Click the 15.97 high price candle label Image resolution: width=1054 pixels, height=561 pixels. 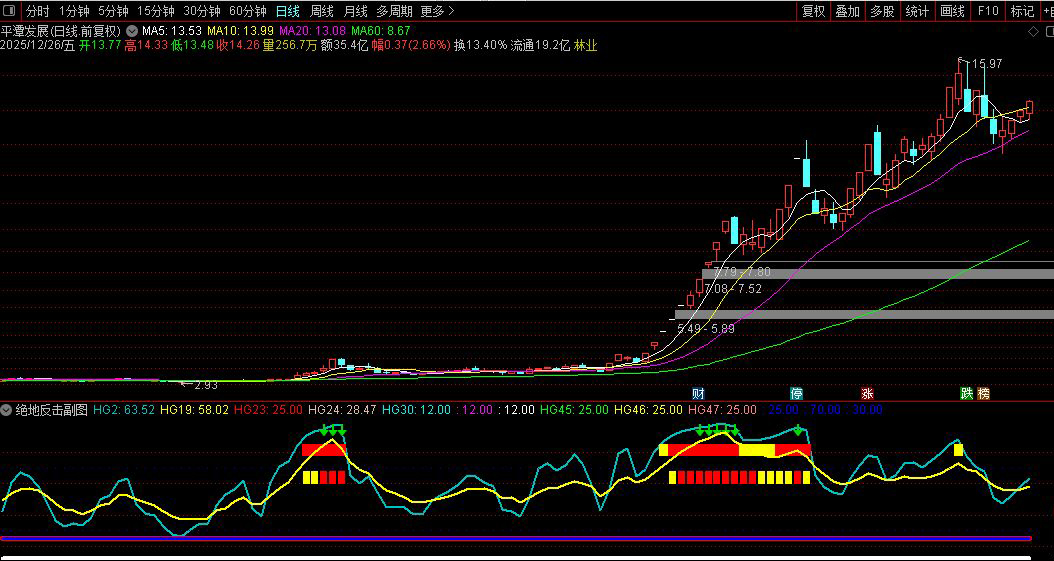986,64
